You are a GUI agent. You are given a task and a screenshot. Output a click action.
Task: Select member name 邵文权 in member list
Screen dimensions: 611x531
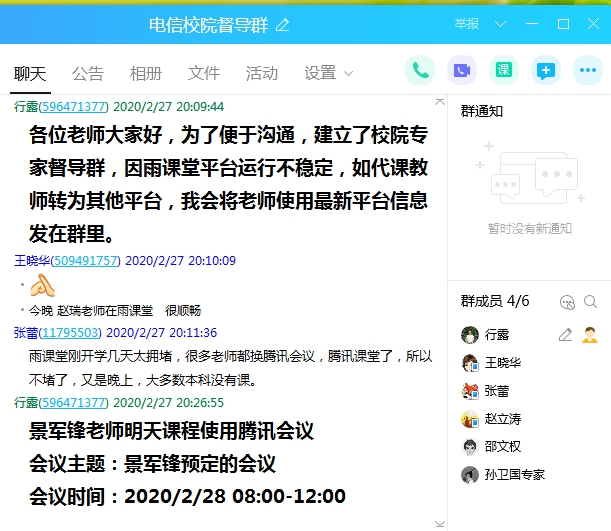click(503, 446)
